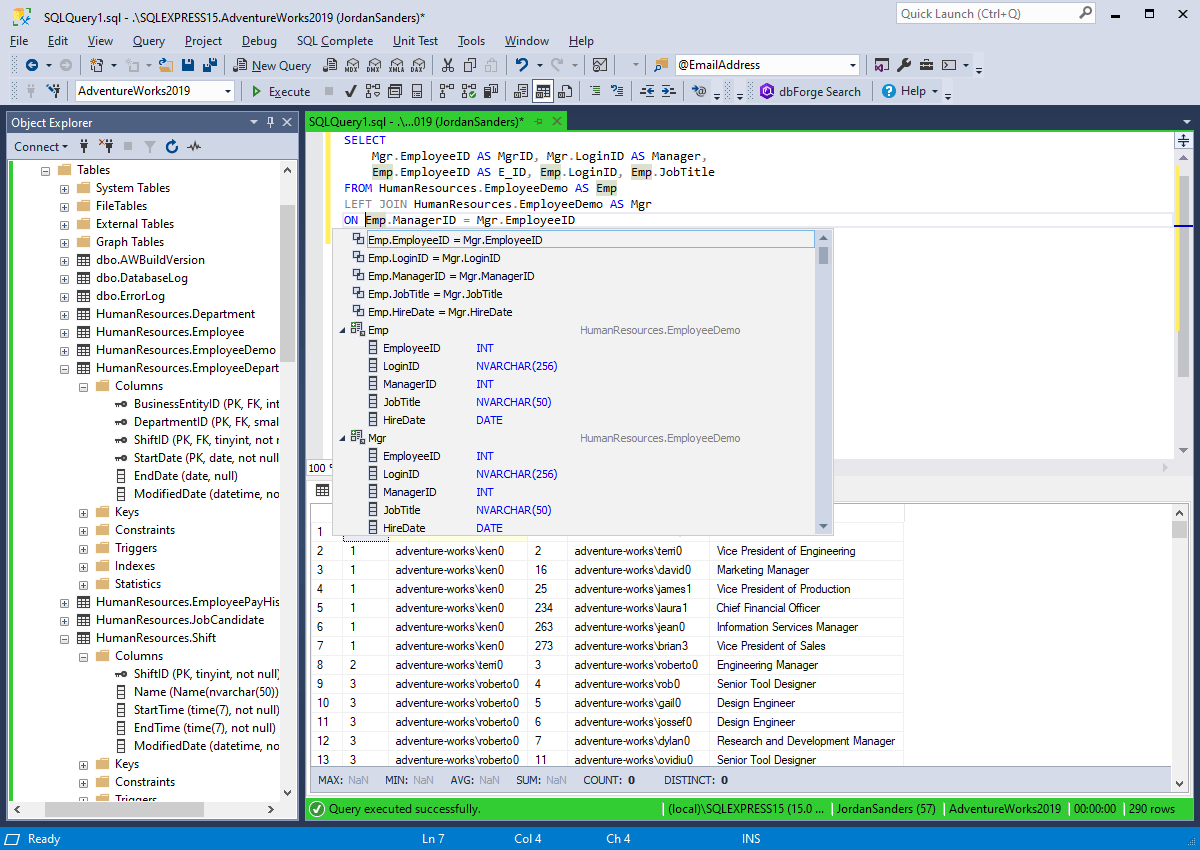Click the Undo icon
The image size is (1200, 850).
[524, 64]
